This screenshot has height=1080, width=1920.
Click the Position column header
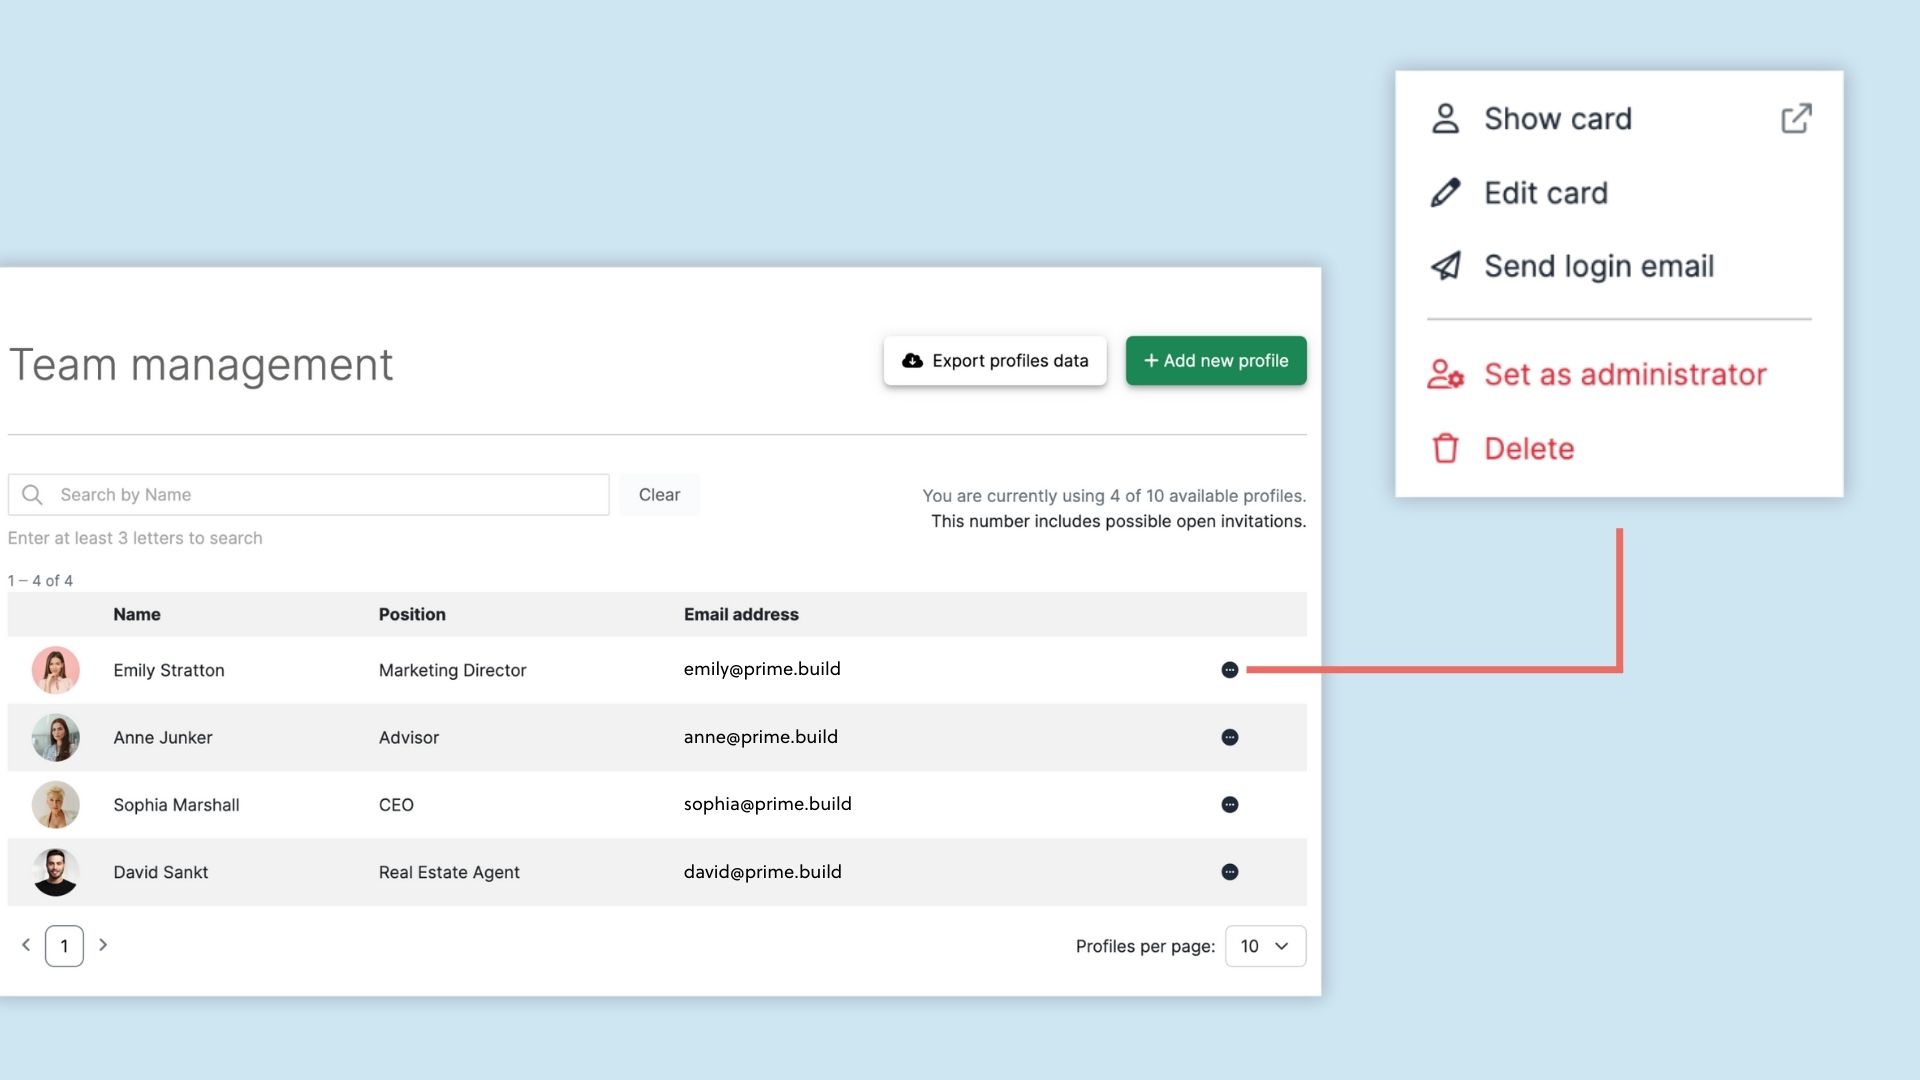click(412, 614)
